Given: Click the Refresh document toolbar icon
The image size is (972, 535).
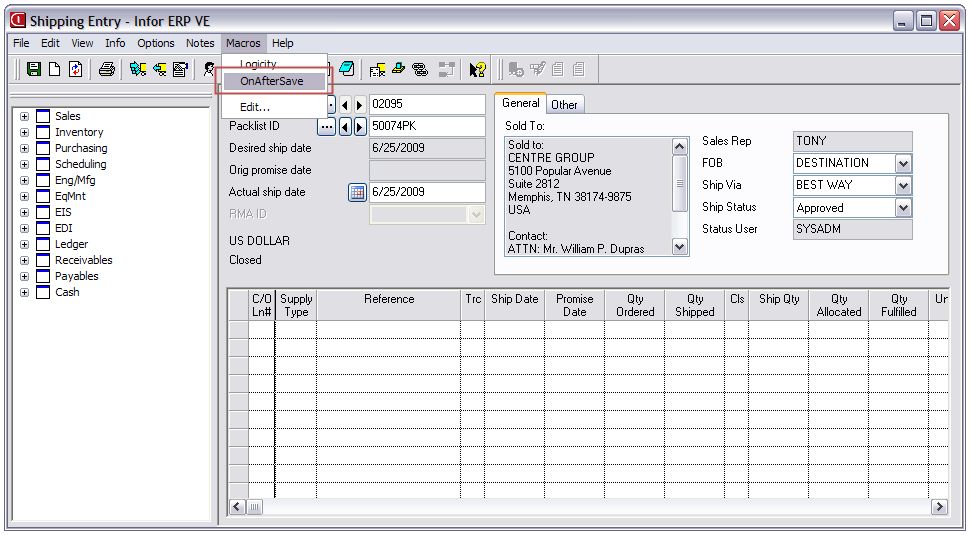Looking at the screenshot, I should 76,69.
